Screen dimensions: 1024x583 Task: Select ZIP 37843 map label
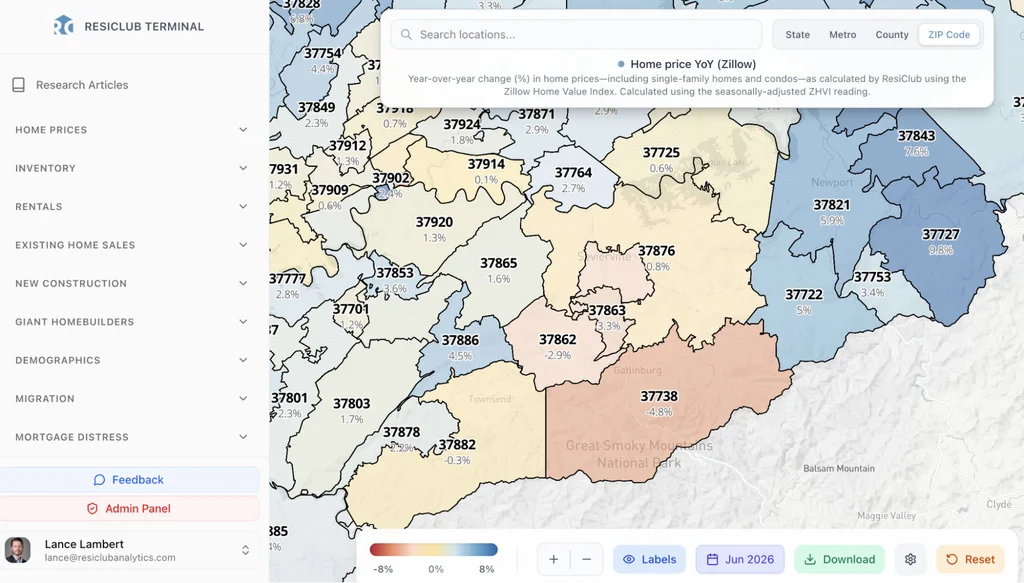916,136
